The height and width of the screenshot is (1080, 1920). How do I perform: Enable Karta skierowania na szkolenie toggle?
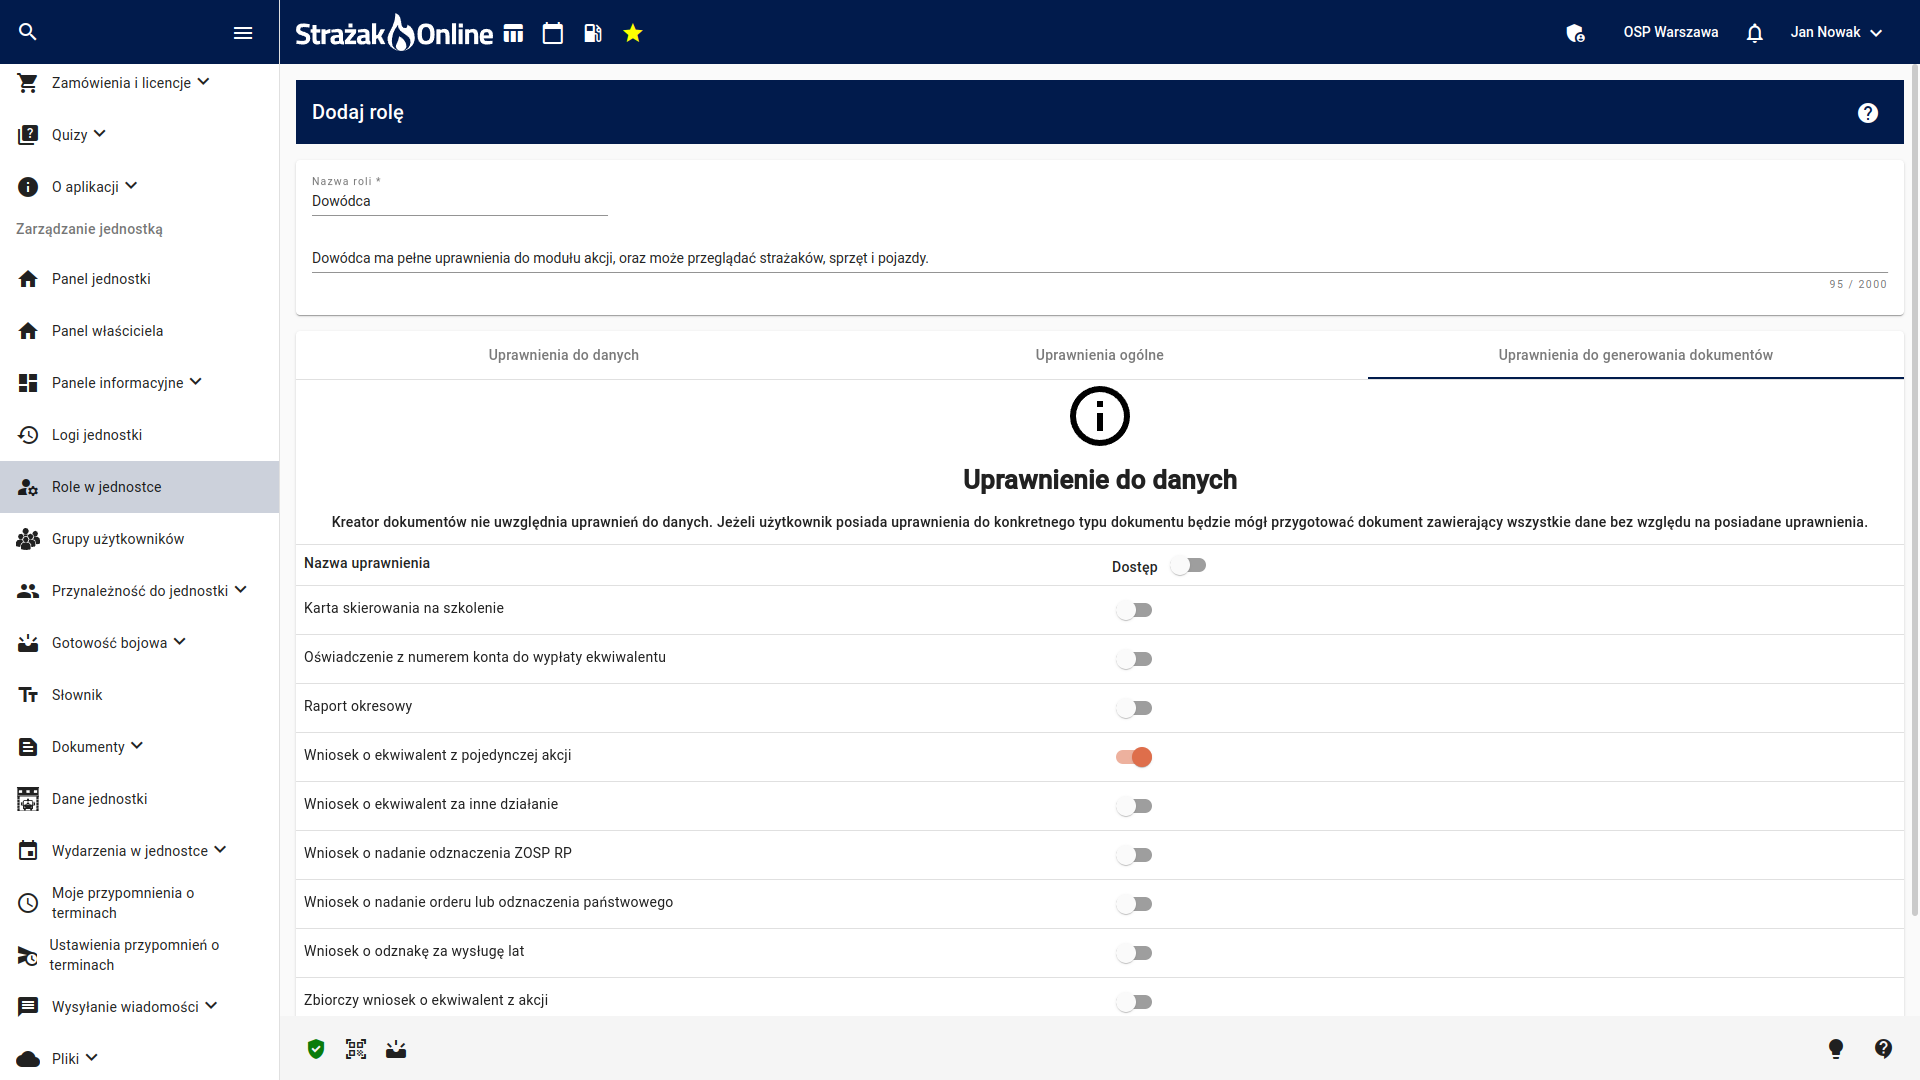coord(1134,610)
